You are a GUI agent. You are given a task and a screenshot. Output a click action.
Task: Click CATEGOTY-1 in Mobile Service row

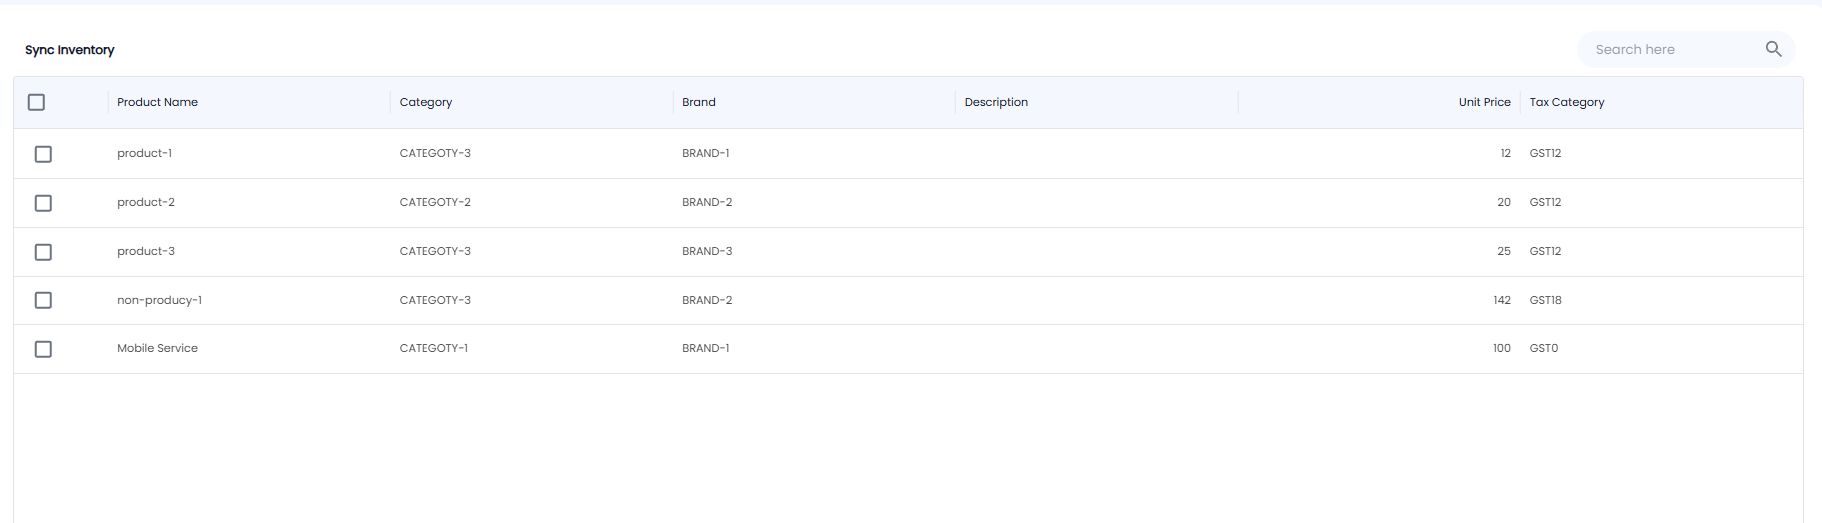tap(434, 348)
